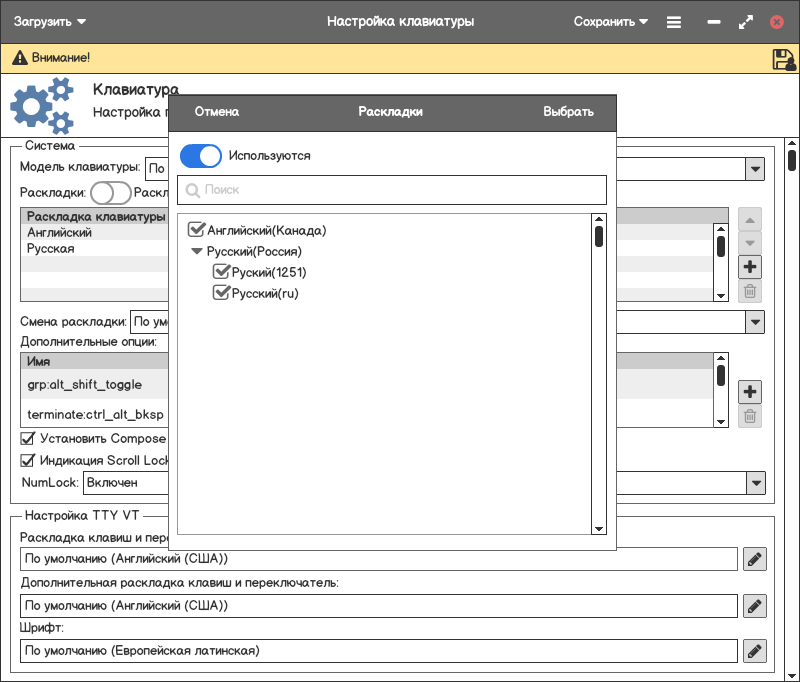Click the Поиск search field
This screenshot has height=682, width=800.
click(392, 190)
